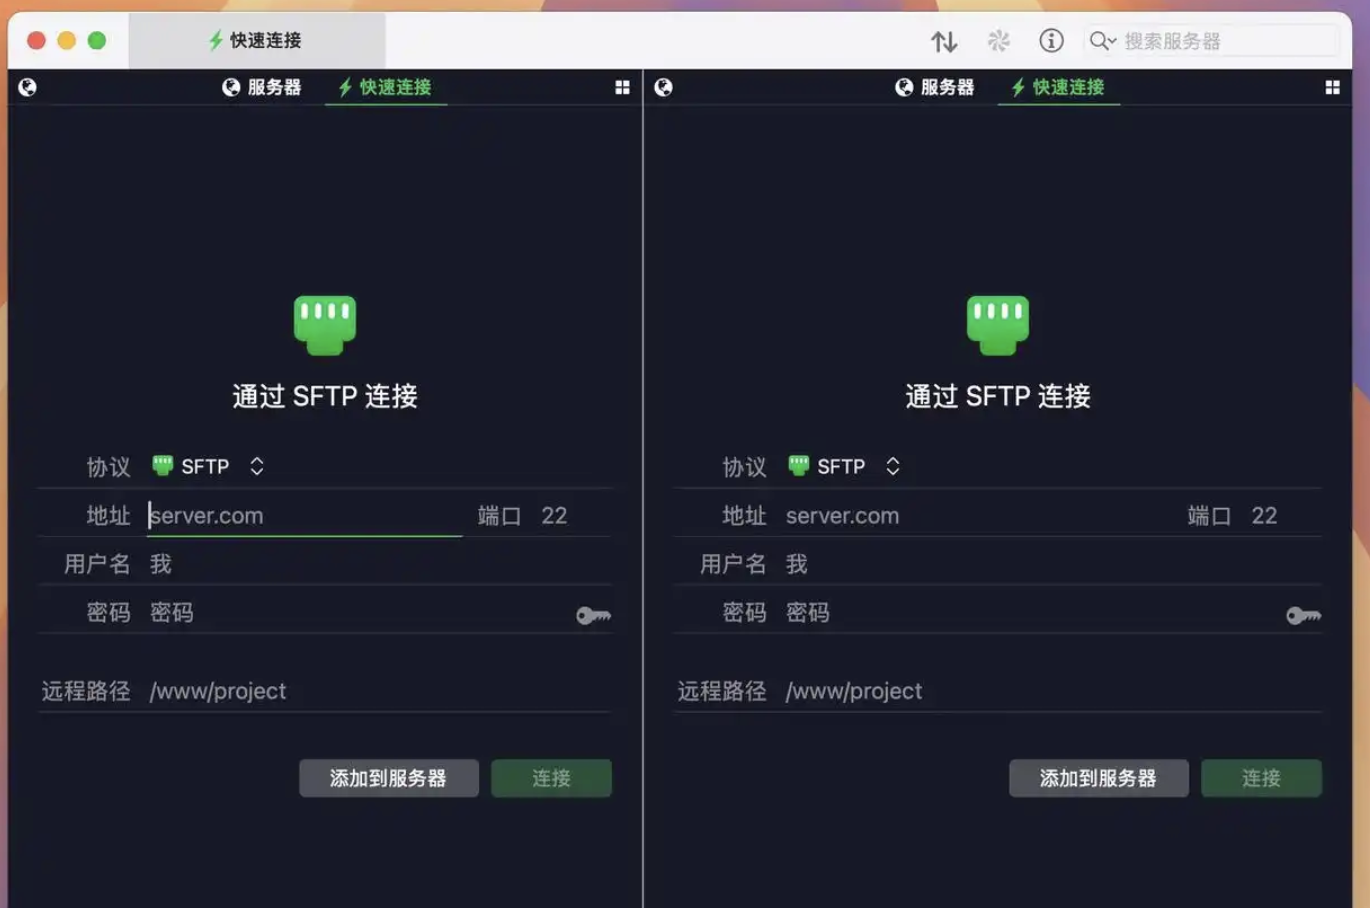The width and height of the screenshot is (1370, 908).
Task: Click the activity spinner icon in toolbar
Action: (998, 41)
